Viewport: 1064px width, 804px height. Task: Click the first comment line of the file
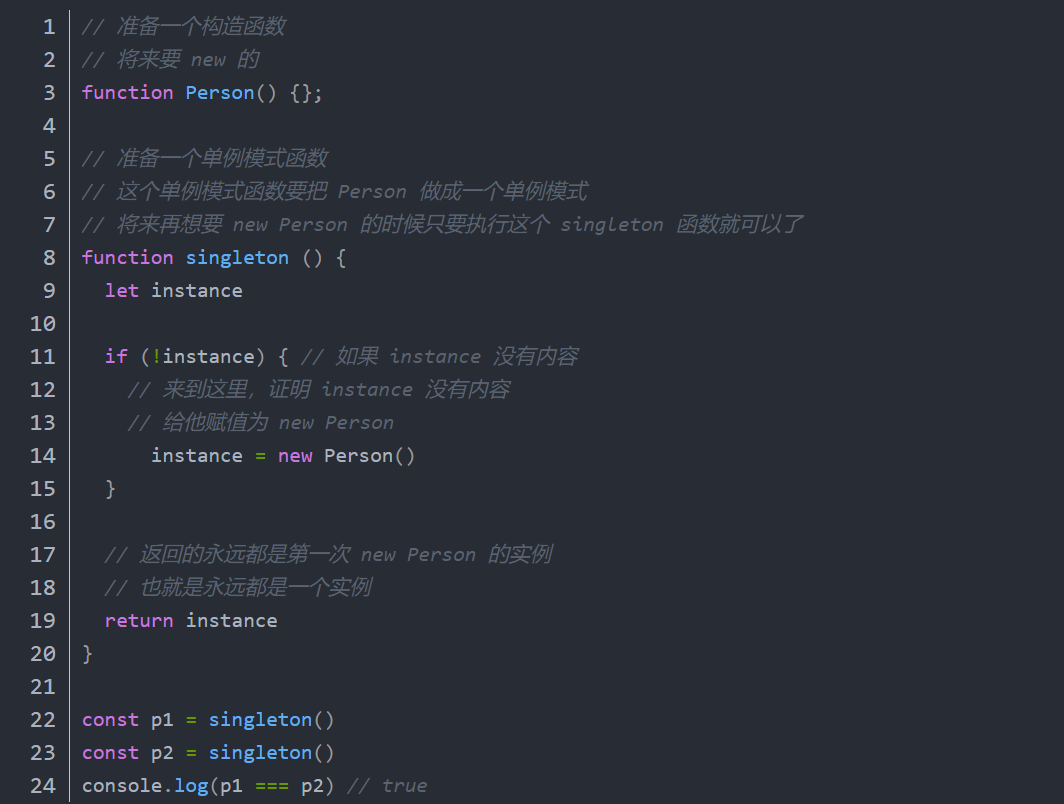[x=185, y=27]
